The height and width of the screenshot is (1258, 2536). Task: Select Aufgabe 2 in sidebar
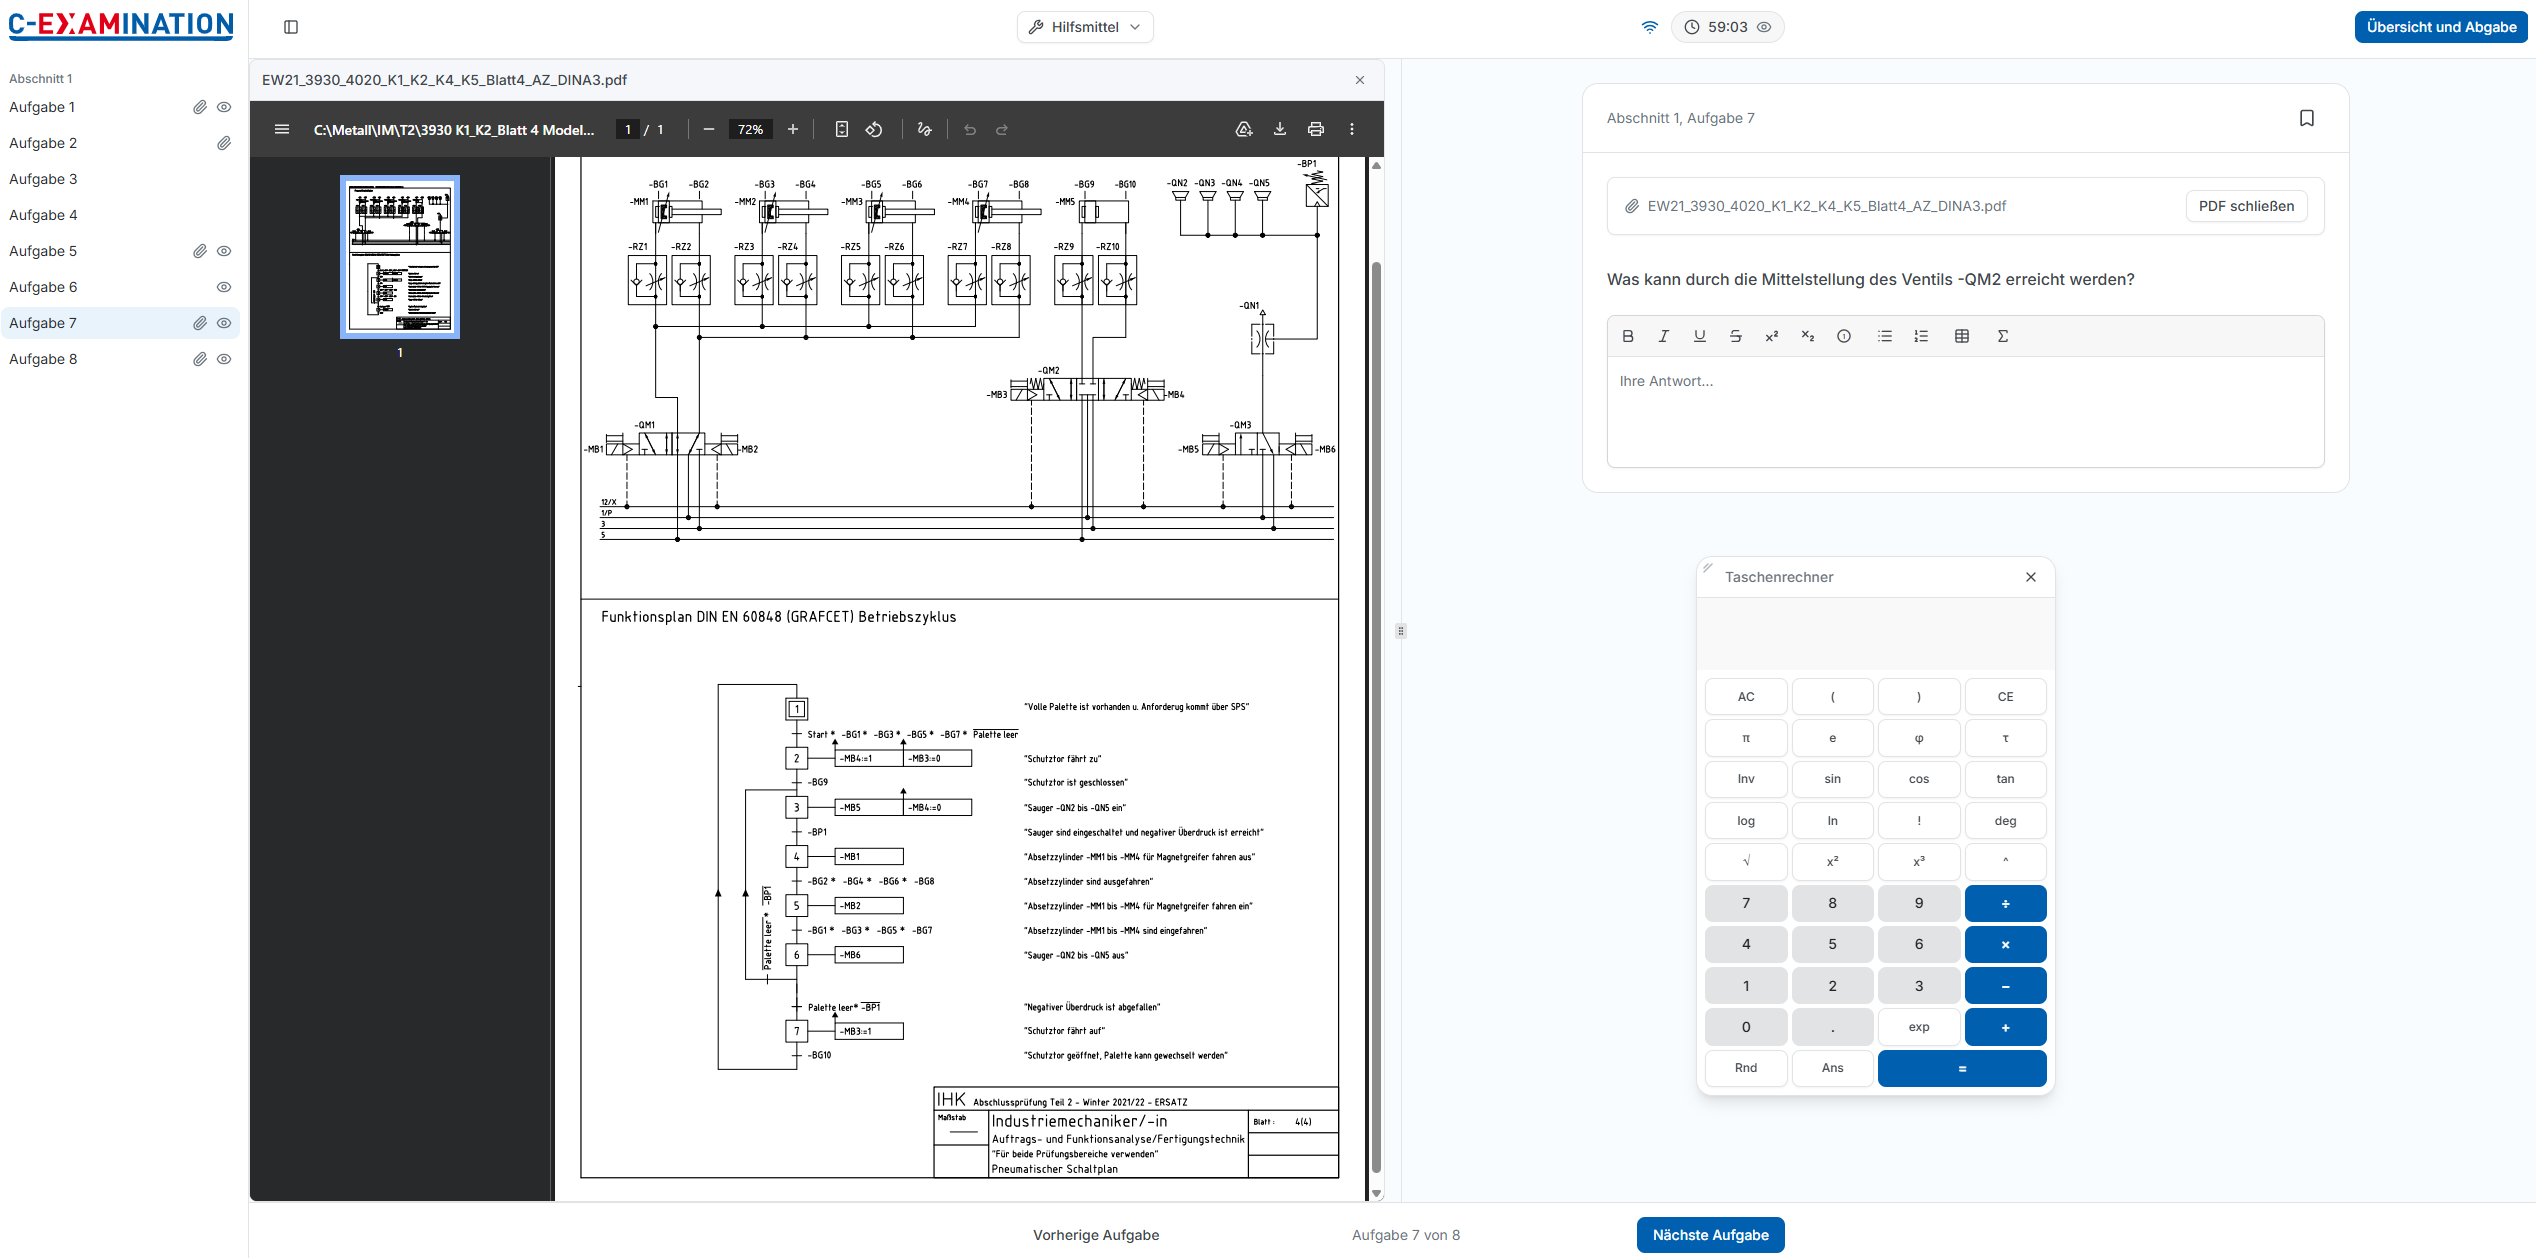point(43,143)
